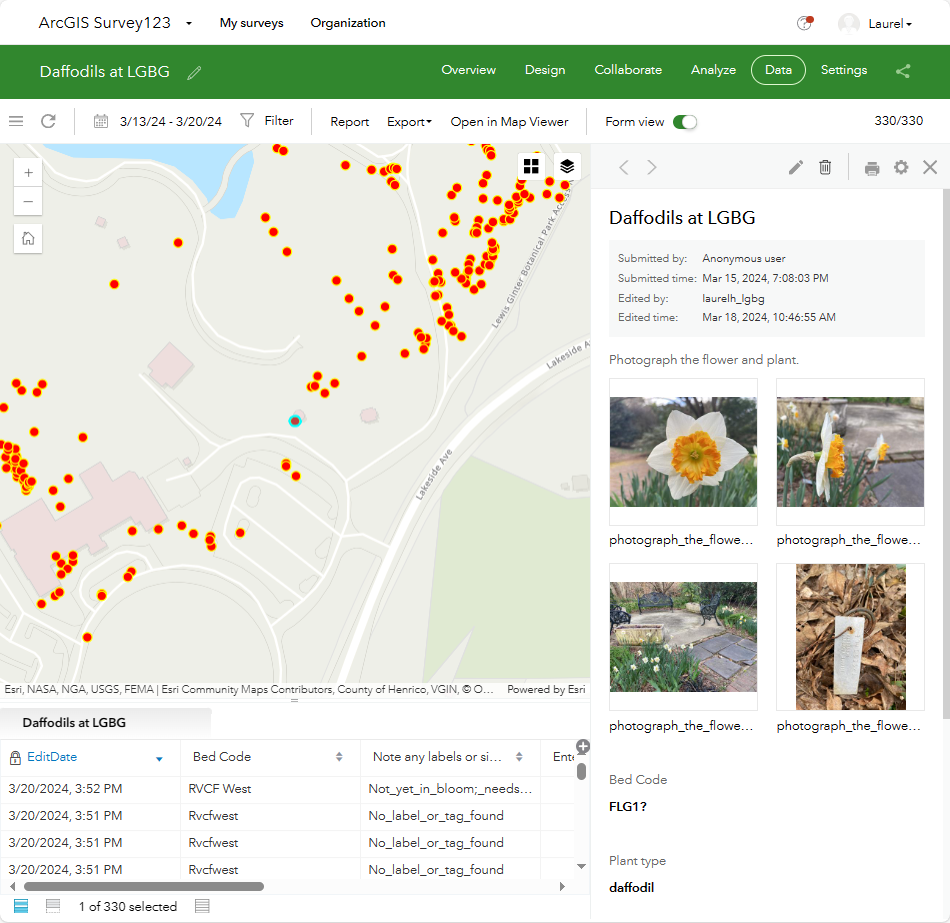950x923 pixels.
Task: Click the home extent button on the map
Action: click(x=28, y=239)
